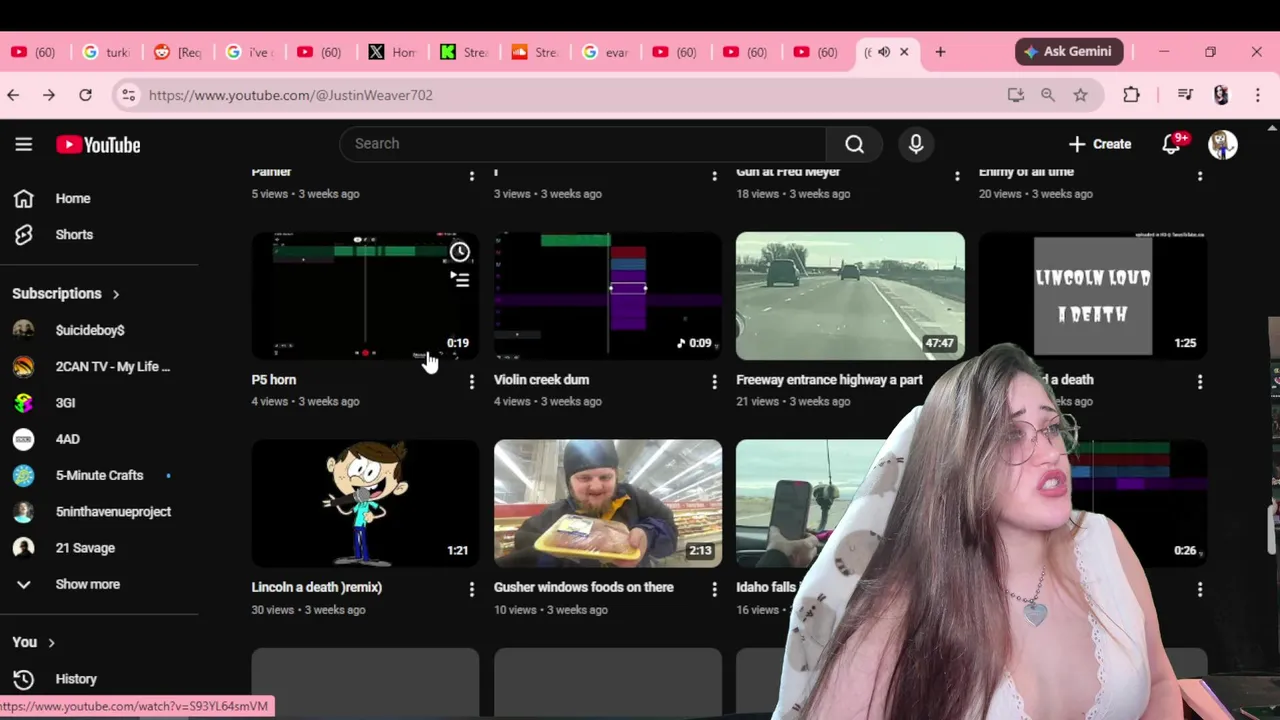Image resolution: width=1280 pixels, height=720 pixels.
Task: Open options menu for P5 horn
Action: [x=472, y=382]
